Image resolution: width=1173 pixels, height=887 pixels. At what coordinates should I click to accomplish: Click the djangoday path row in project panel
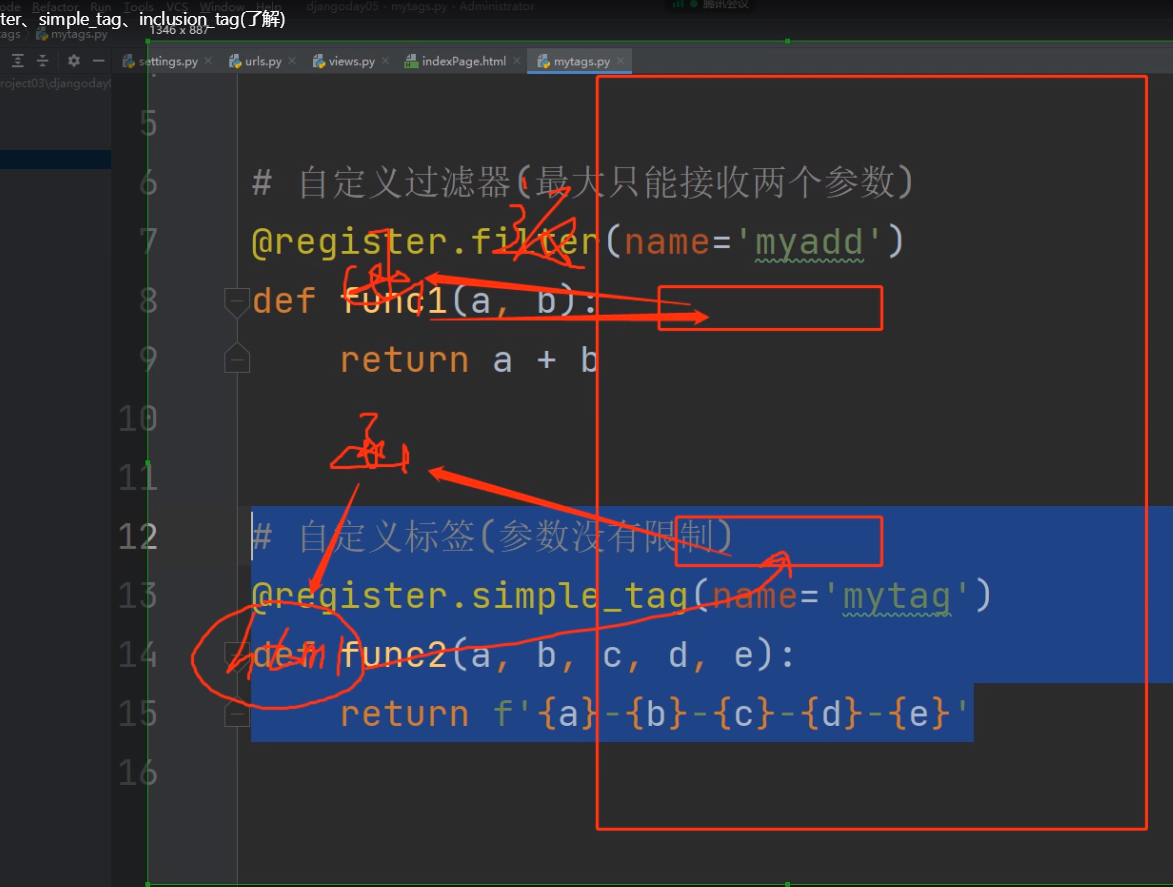point(55,83)
